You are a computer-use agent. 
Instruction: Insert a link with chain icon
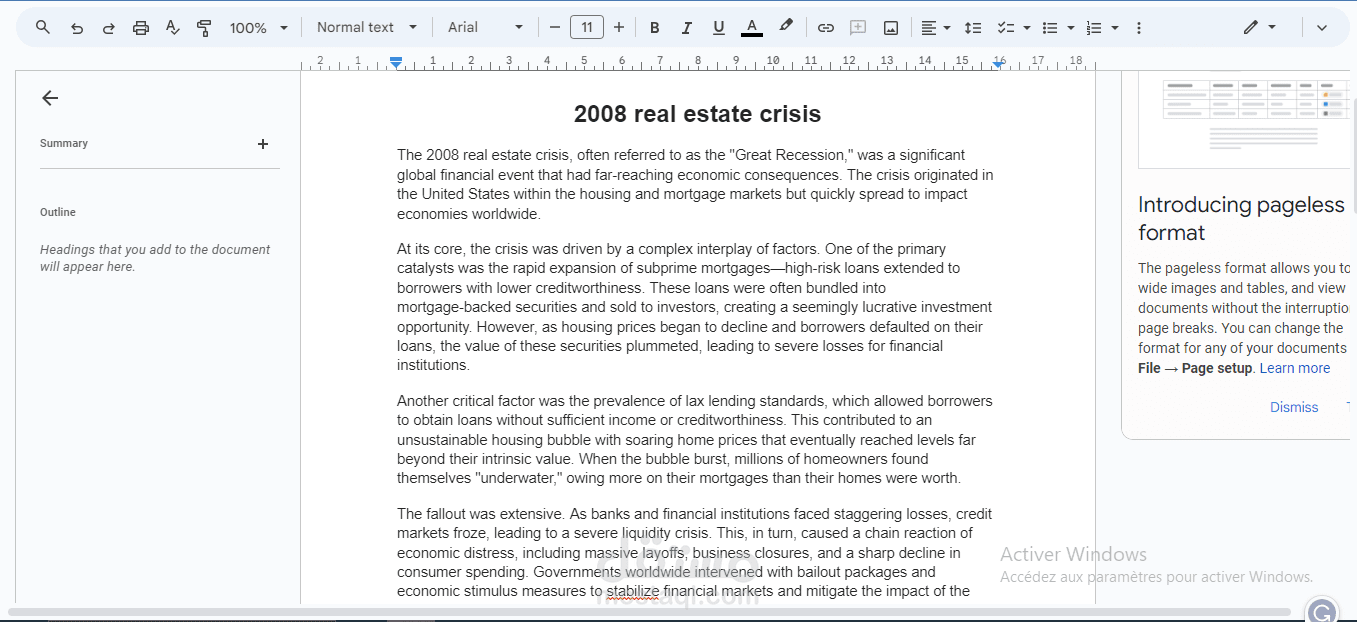click(825, 28)
